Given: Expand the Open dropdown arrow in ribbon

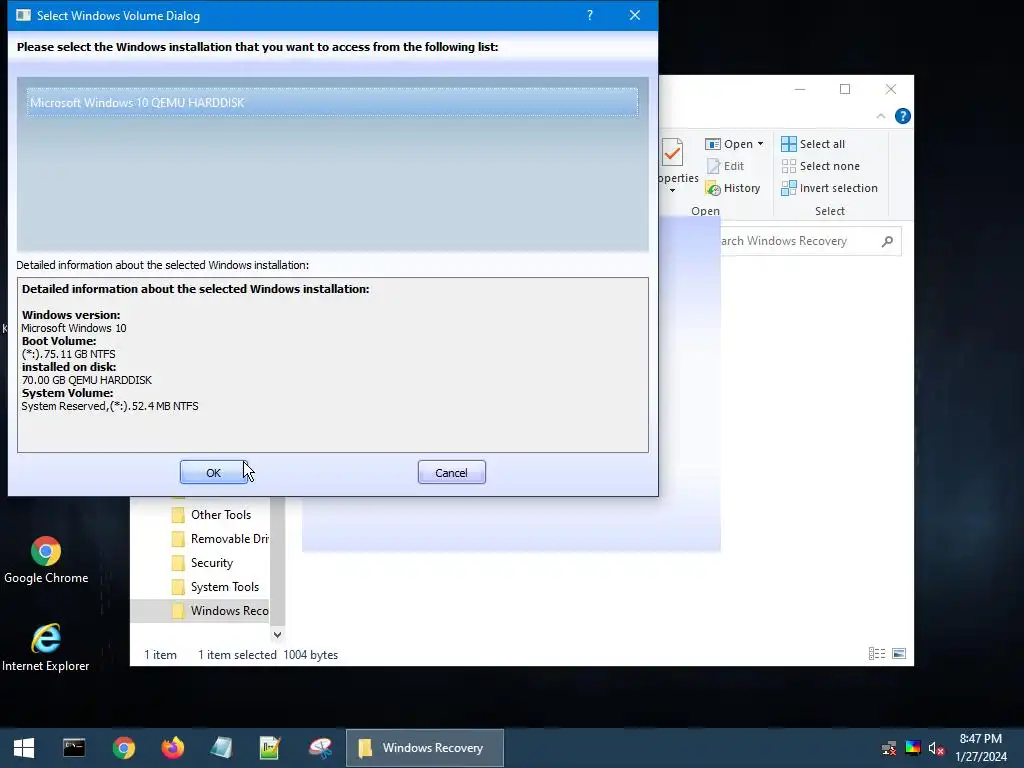Looking at the screenshot, I should pos(761,144).
